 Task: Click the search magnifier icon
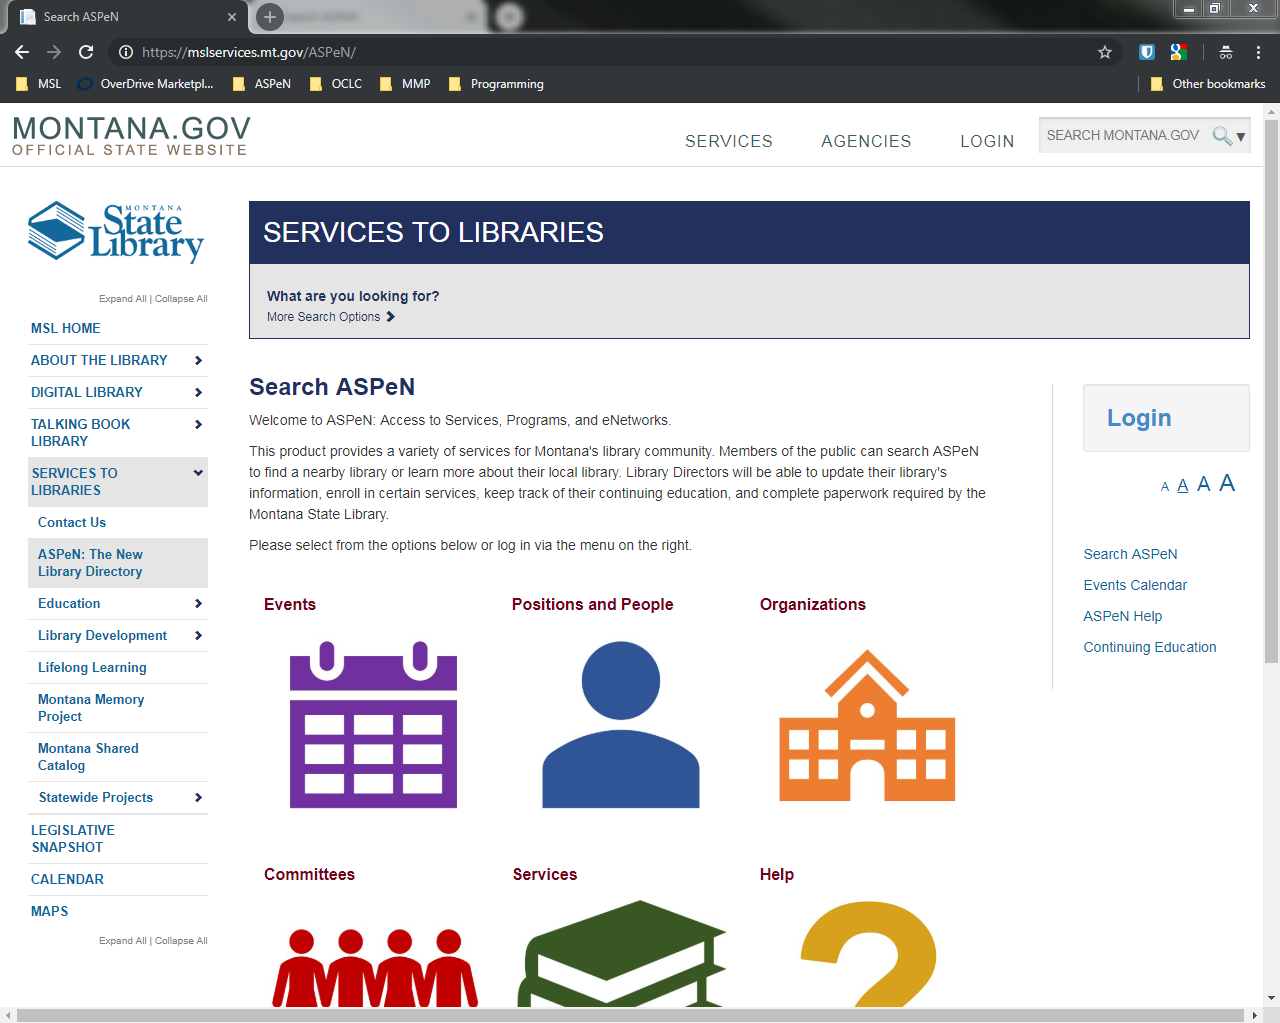coord(1221,136)
